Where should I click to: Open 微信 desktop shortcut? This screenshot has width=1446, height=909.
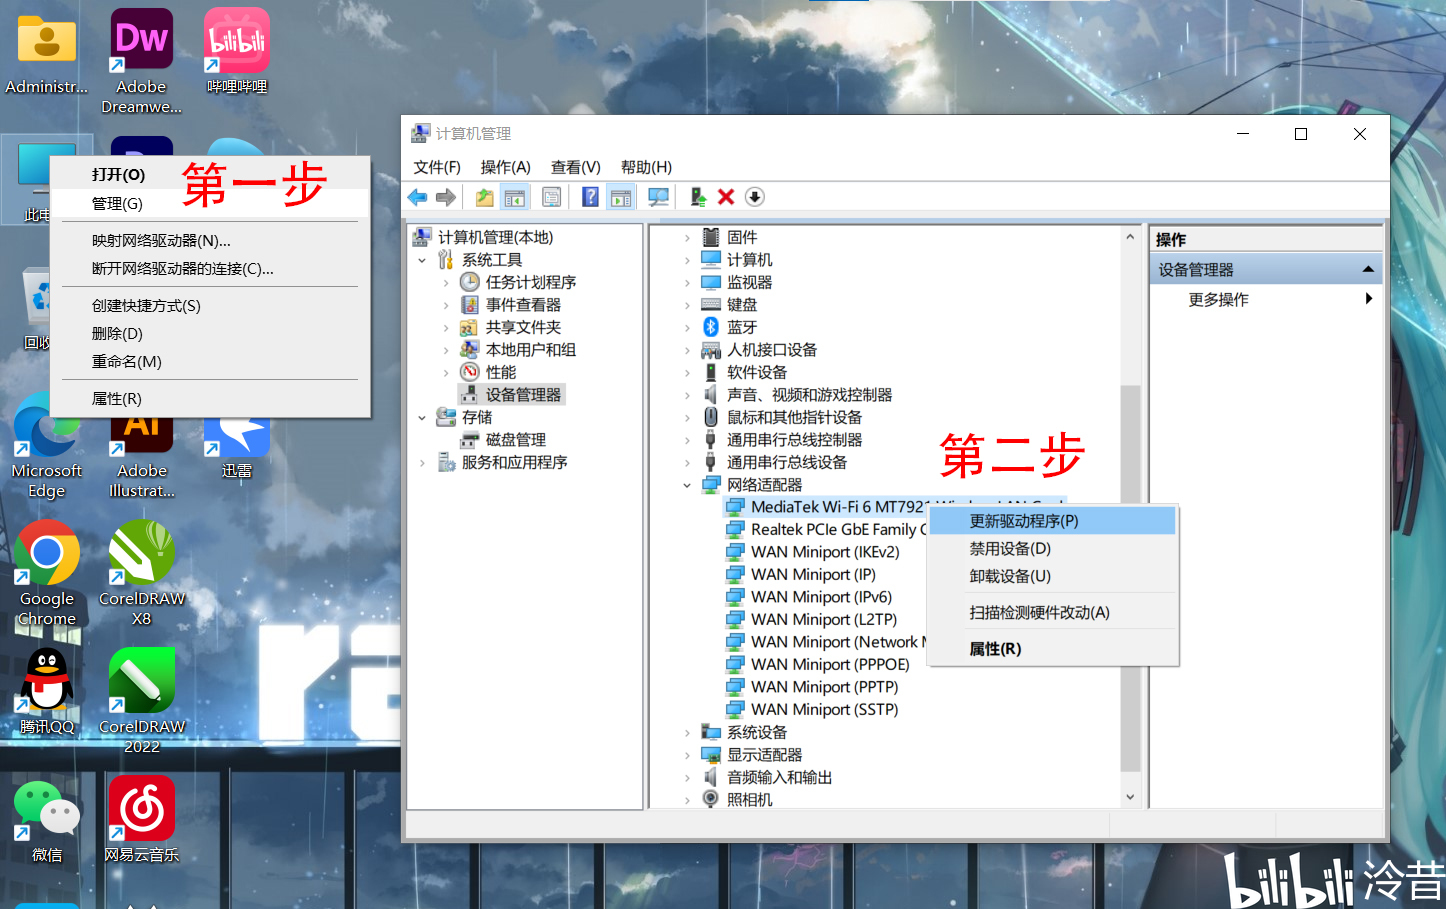[46, 820]
